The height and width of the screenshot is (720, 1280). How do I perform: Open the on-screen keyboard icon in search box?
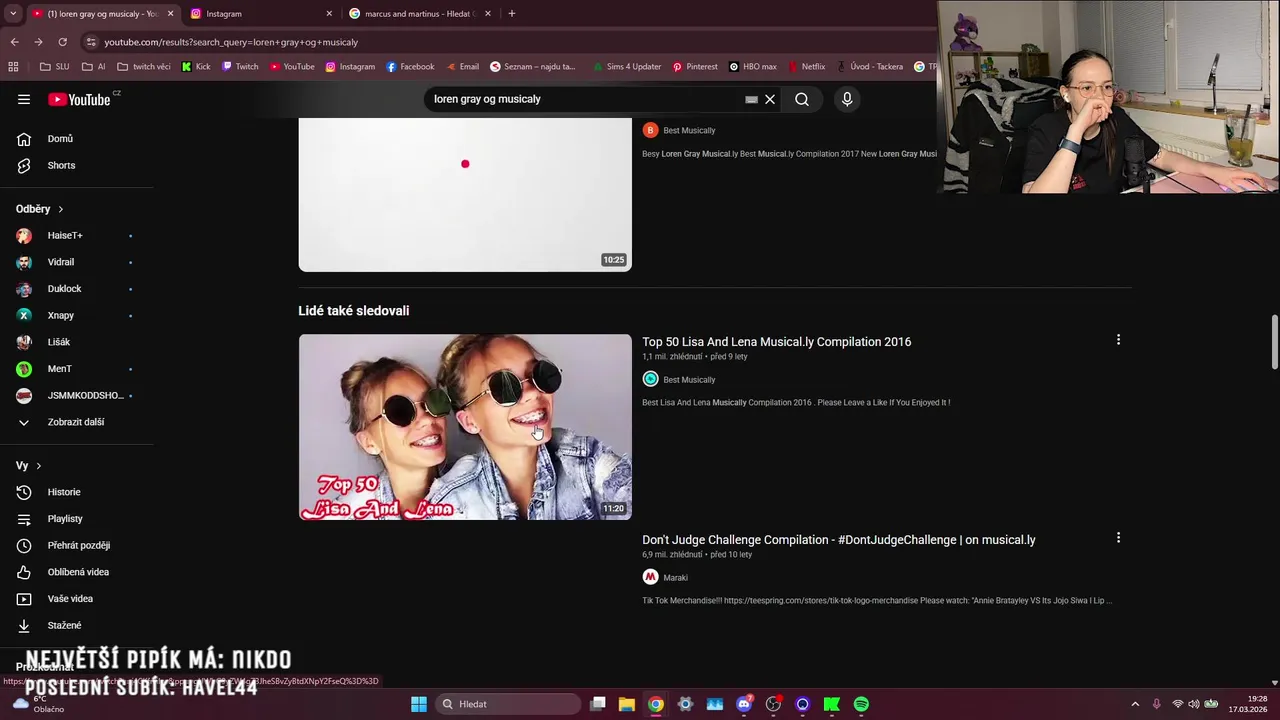click(751, 99)
